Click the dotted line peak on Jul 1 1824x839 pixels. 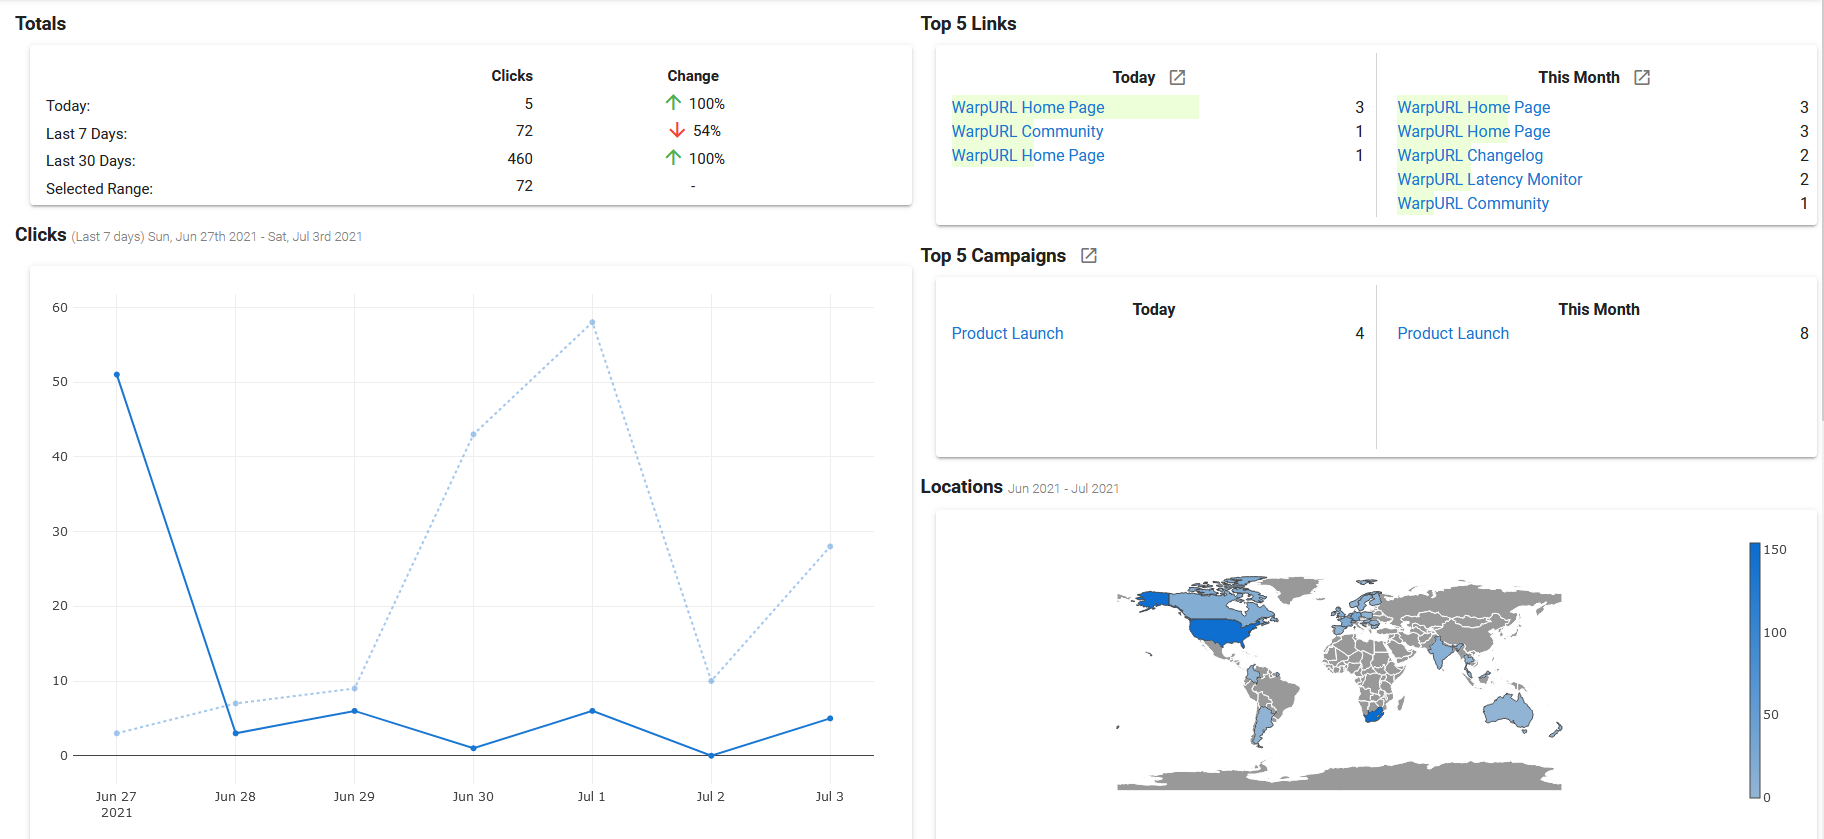(x=592, y=322)
